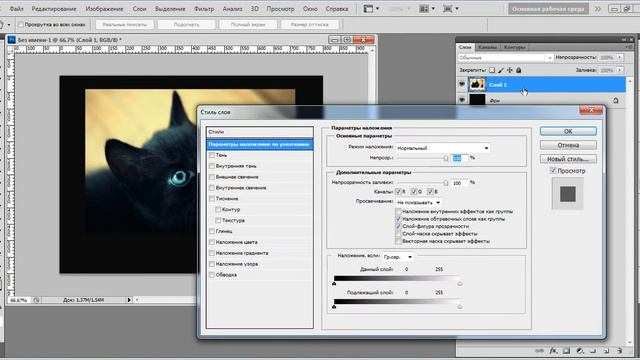Screen dimensions: 640x360
Task: Hide layer Слой 1 with eye icon
Action: coord(462,84)
